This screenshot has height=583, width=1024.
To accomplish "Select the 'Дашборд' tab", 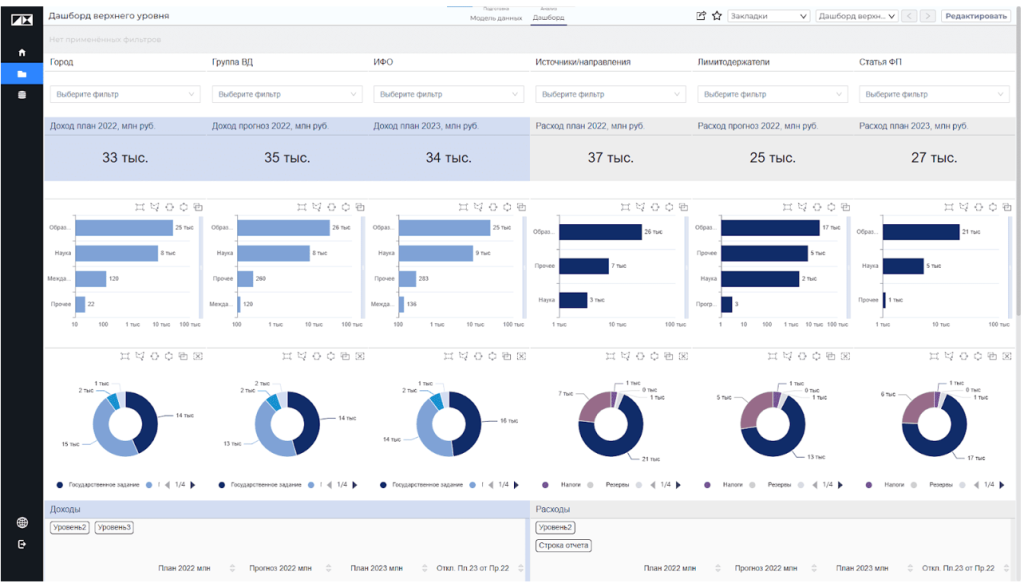I will [548, 18].
